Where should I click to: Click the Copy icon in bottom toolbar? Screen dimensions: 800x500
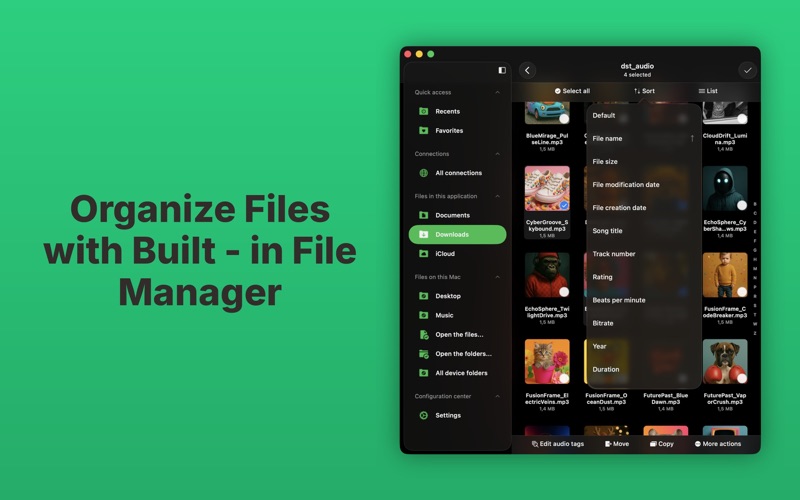click(x=653, y=444)
